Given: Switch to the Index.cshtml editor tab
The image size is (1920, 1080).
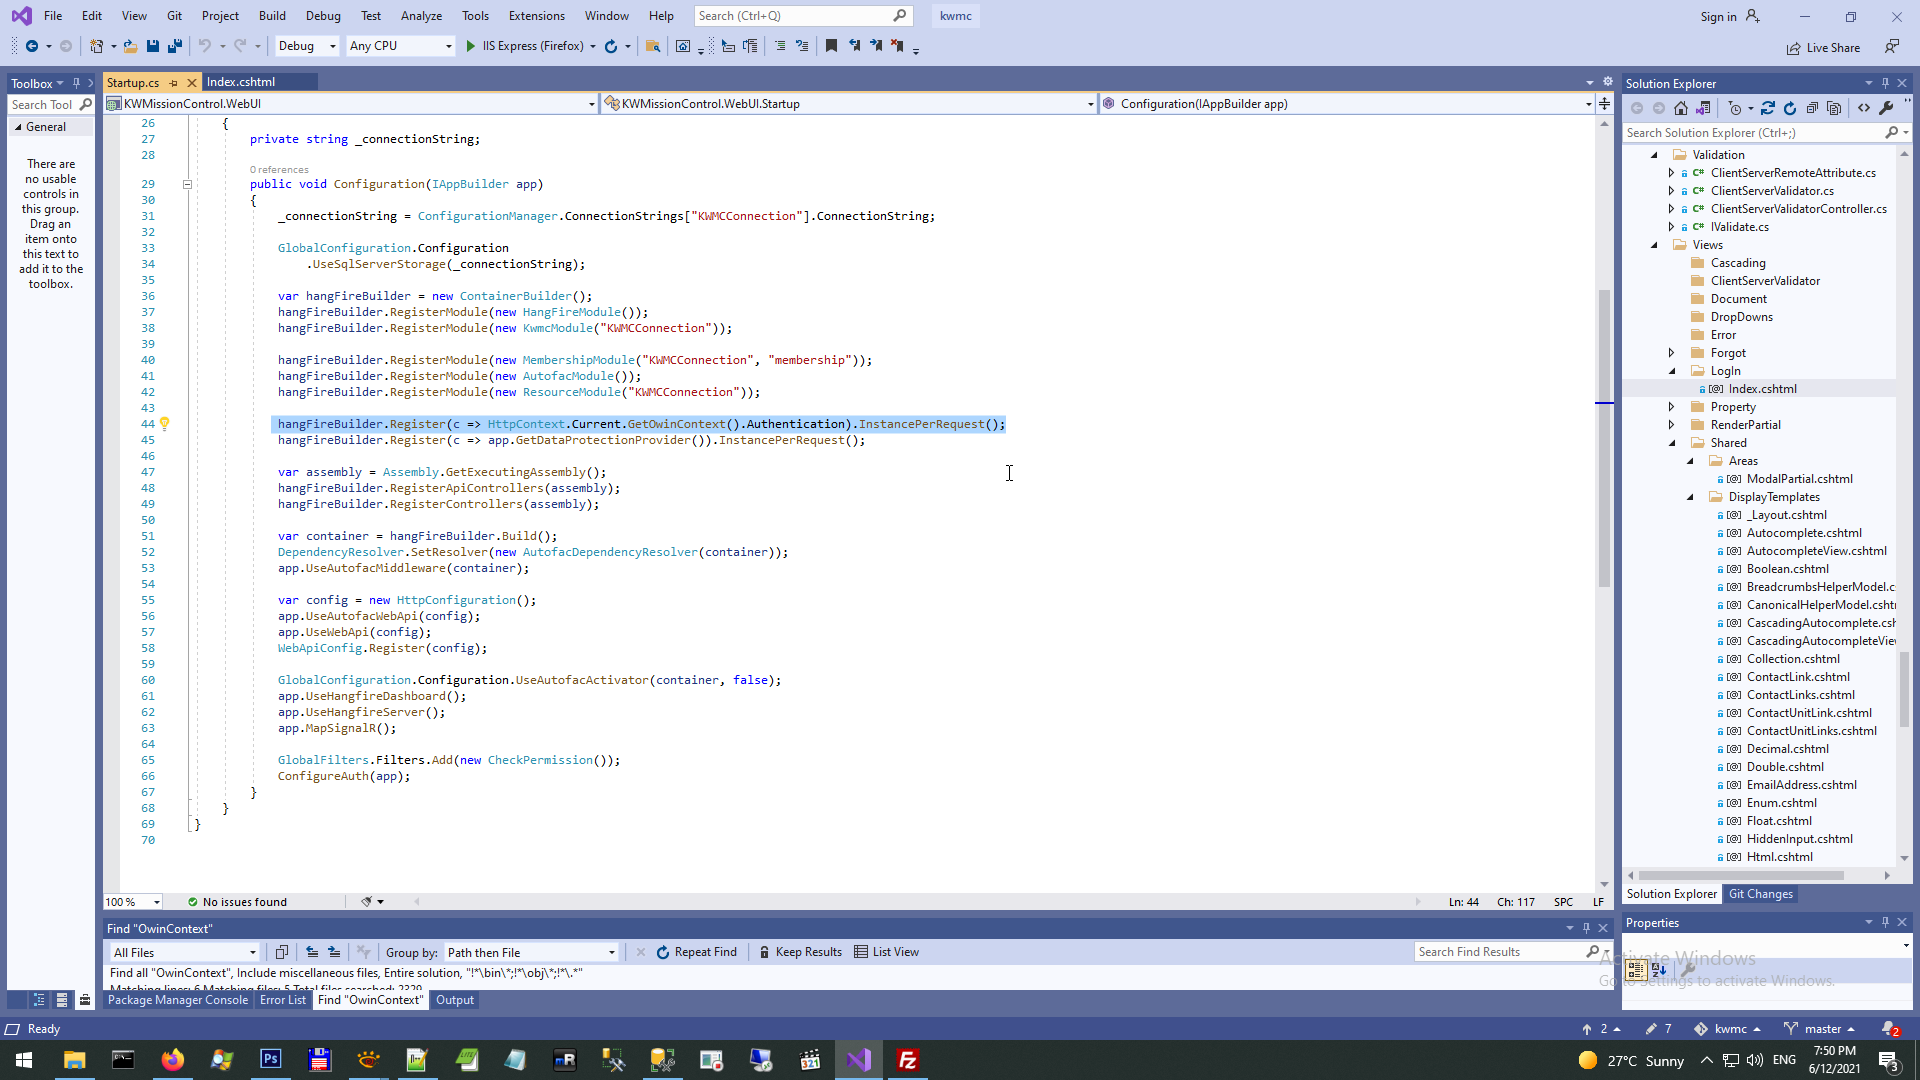Looking at the screenshot, I should click(241, 82).
